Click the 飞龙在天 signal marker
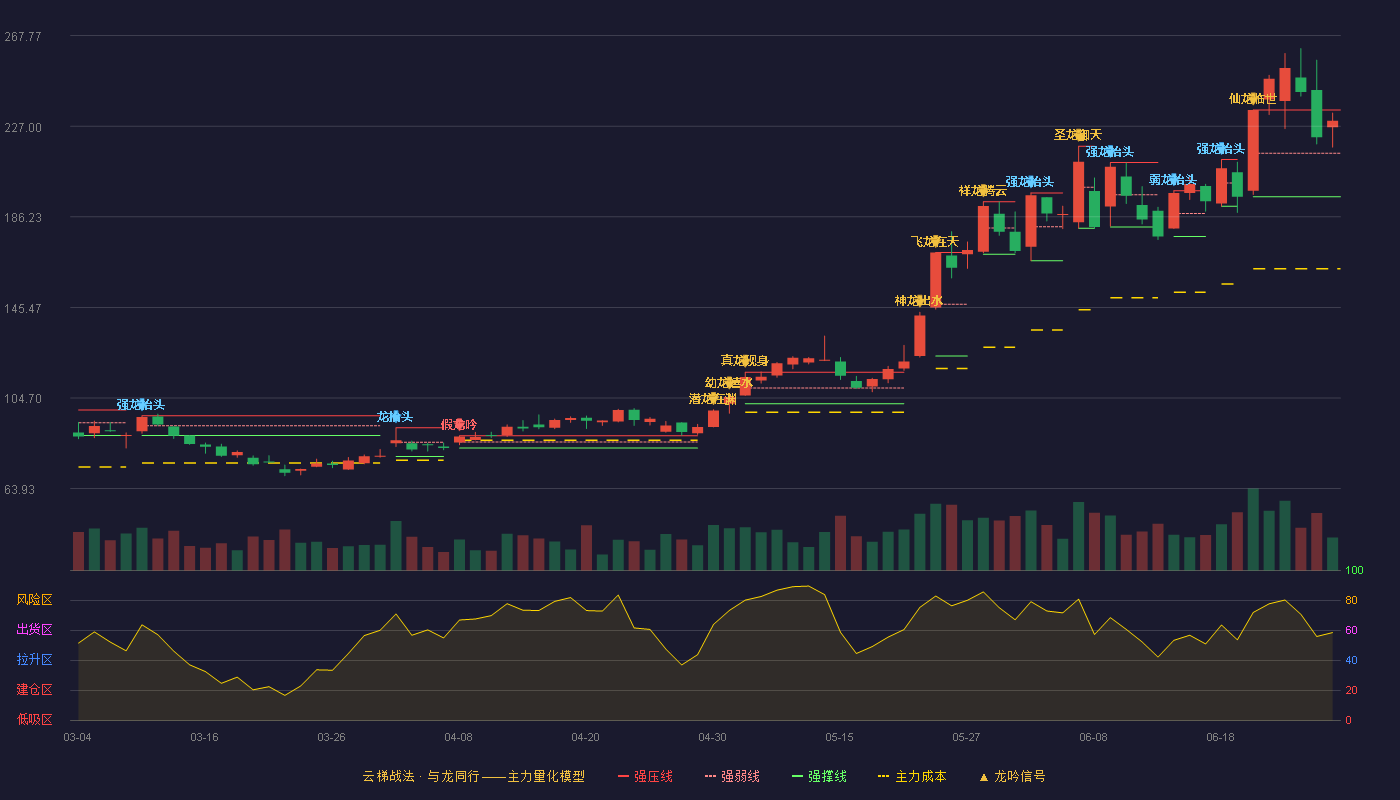Image resolution: width=1400 pixels, height=800 pixels. [x=935, y=241]
